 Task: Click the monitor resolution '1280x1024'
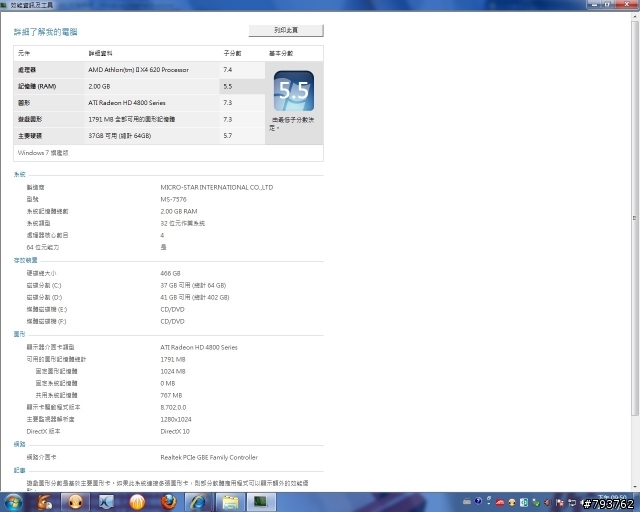pos(176,419)
